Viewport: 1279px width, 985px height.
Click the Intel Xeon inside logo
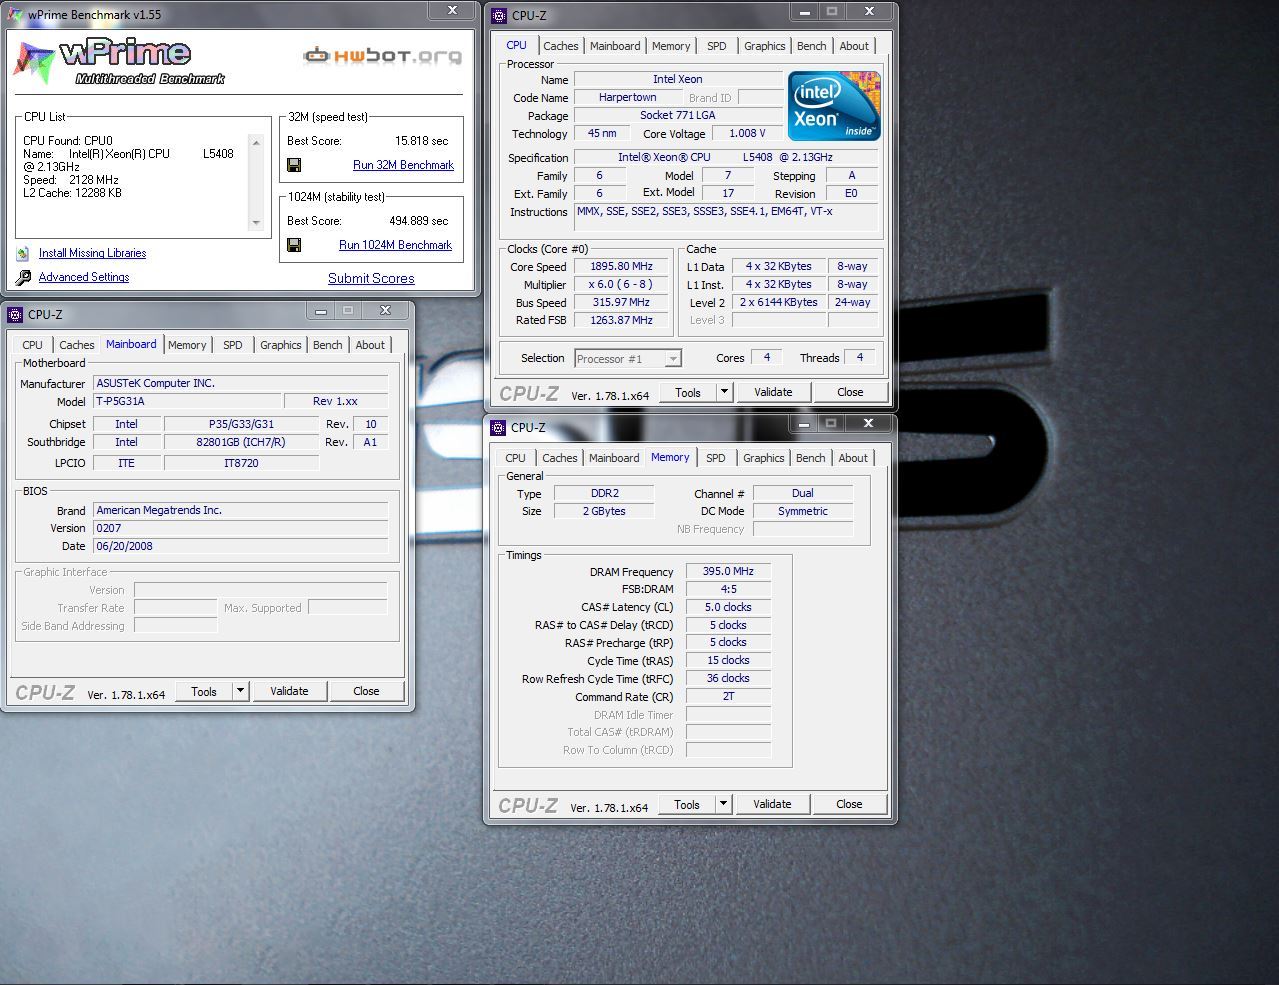coord(834,105)
